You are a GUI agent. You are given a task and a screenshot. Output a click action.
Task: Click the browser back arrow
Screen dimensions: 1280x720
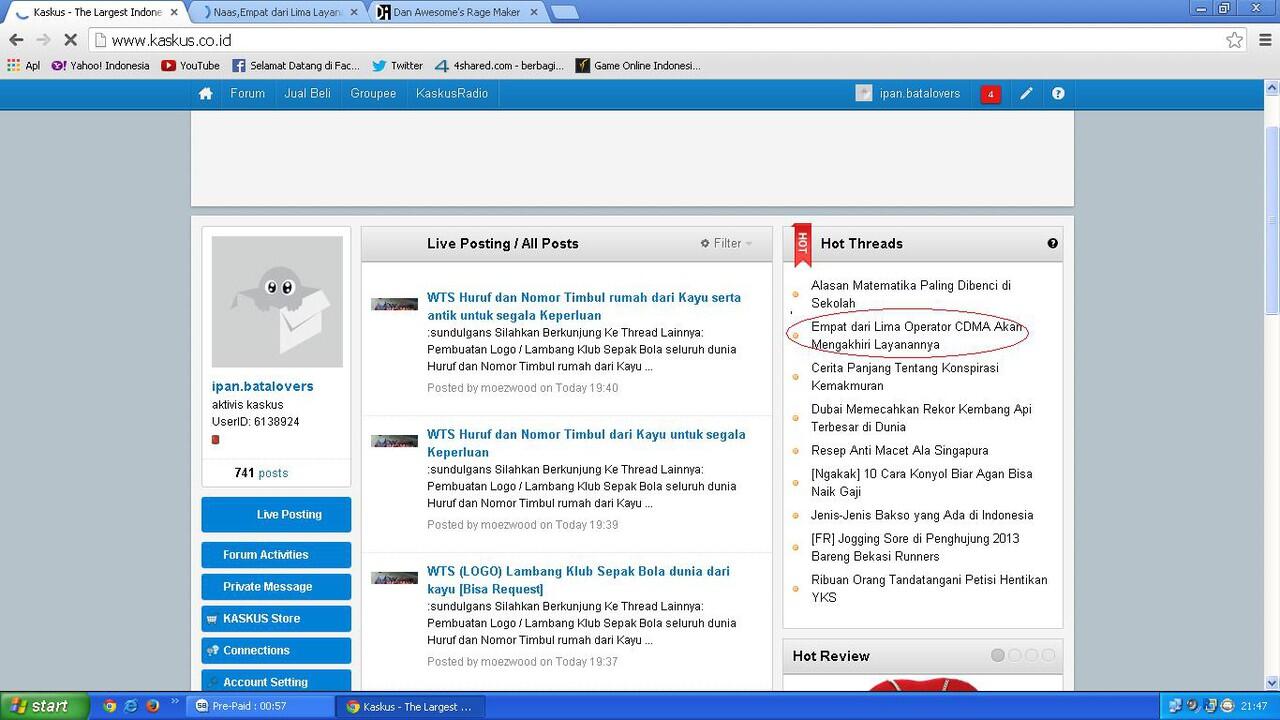[16, 40]
